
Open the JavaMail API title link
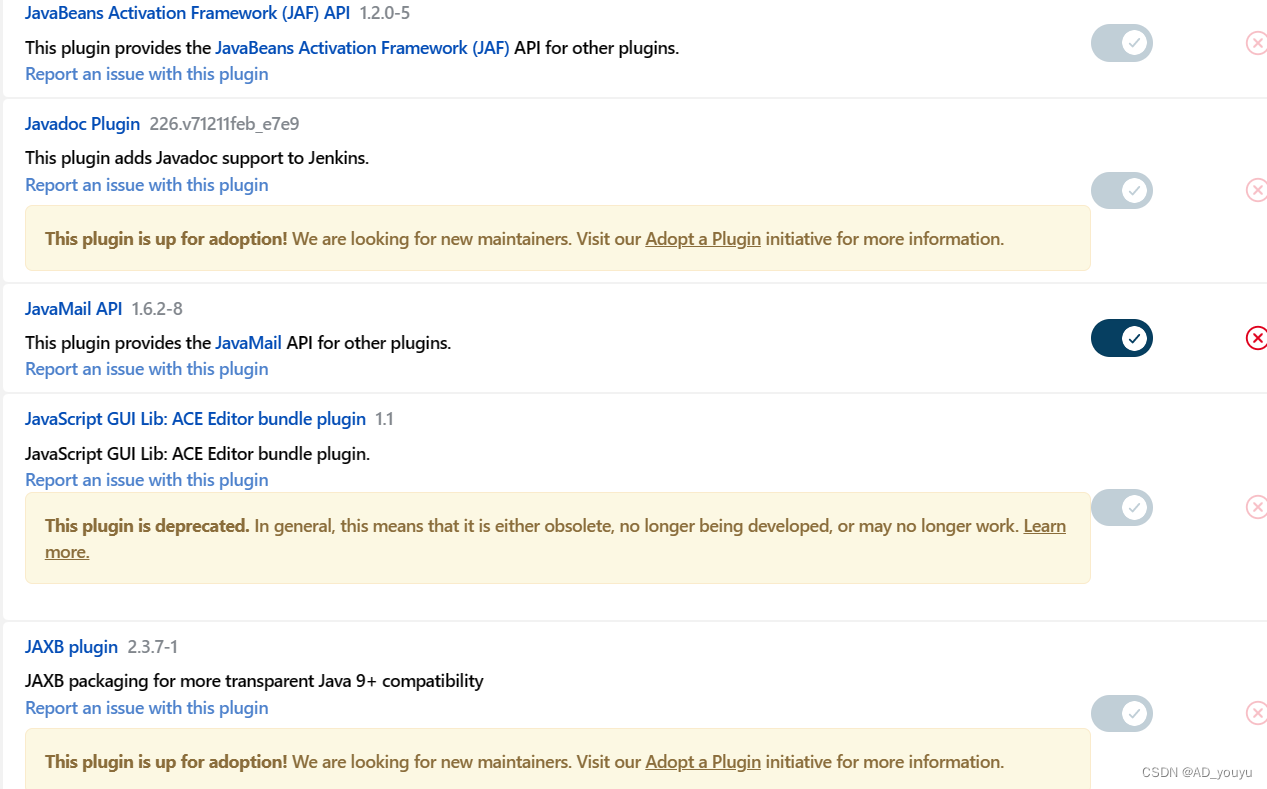[x=73, y=309]
